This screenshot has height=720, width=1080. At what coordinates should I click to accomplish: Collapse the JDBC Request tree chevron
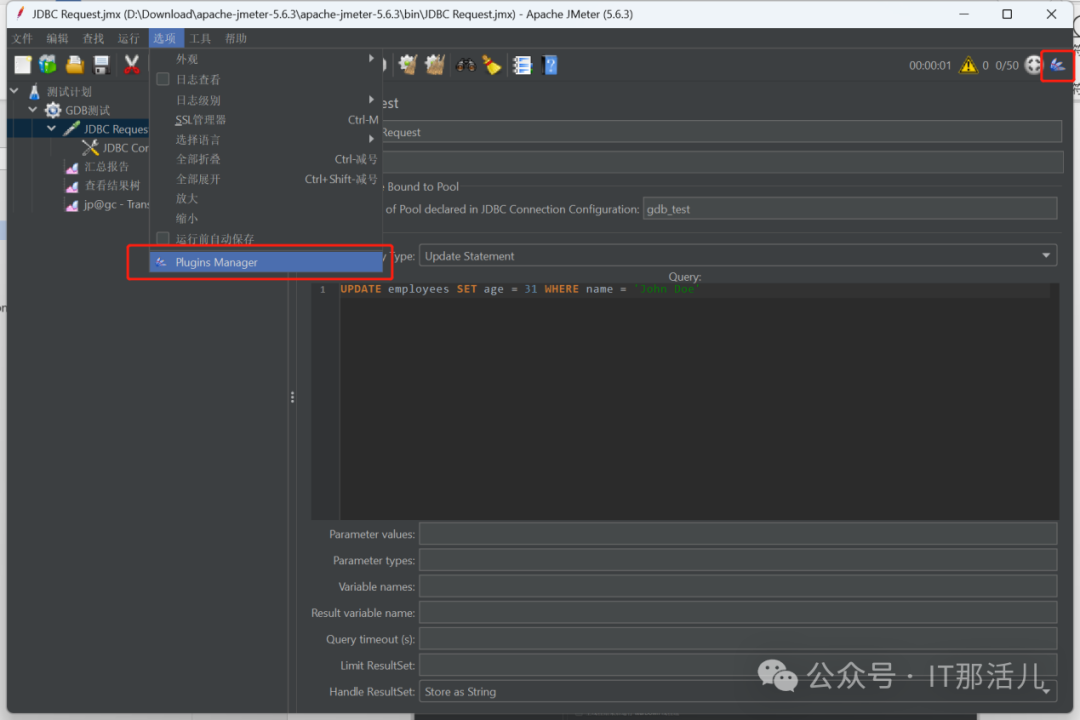pos(52,128)
